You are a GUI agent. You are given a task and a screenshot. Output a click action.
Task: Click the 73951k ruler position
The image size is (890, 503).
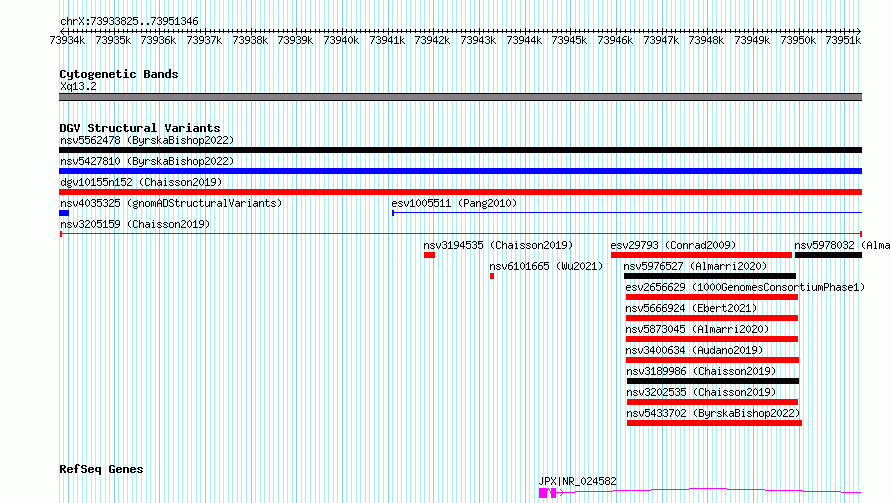click(x=843, y=41)
